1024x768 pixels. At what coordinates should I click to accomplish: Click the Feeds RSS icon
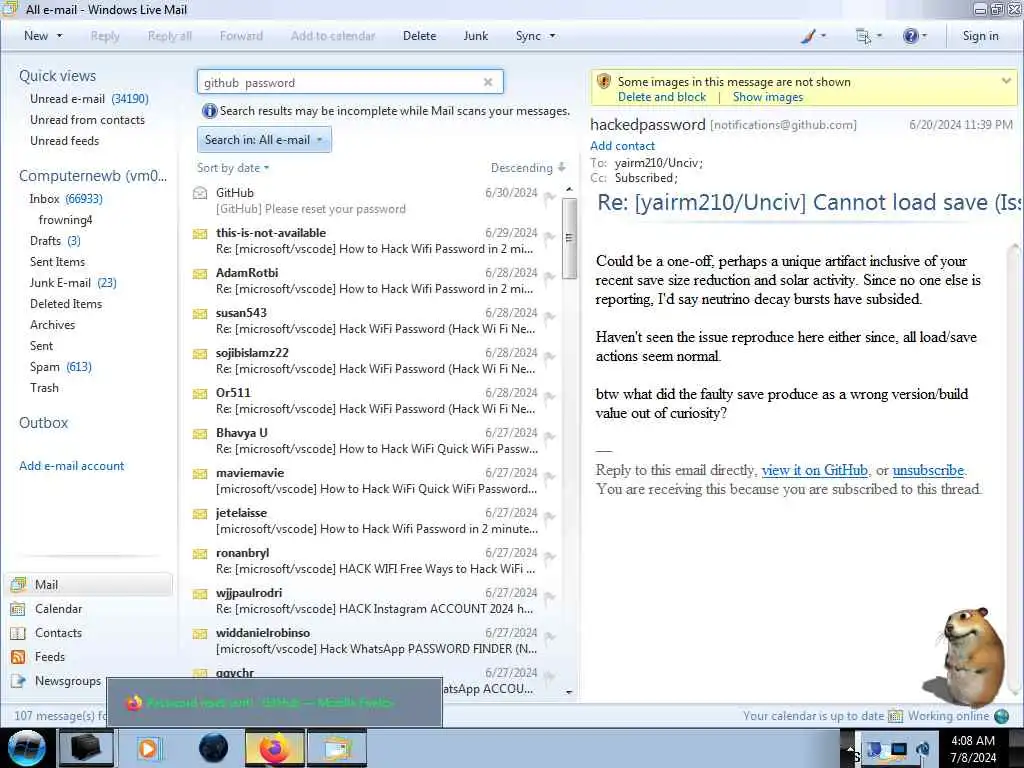pos(18,657)
